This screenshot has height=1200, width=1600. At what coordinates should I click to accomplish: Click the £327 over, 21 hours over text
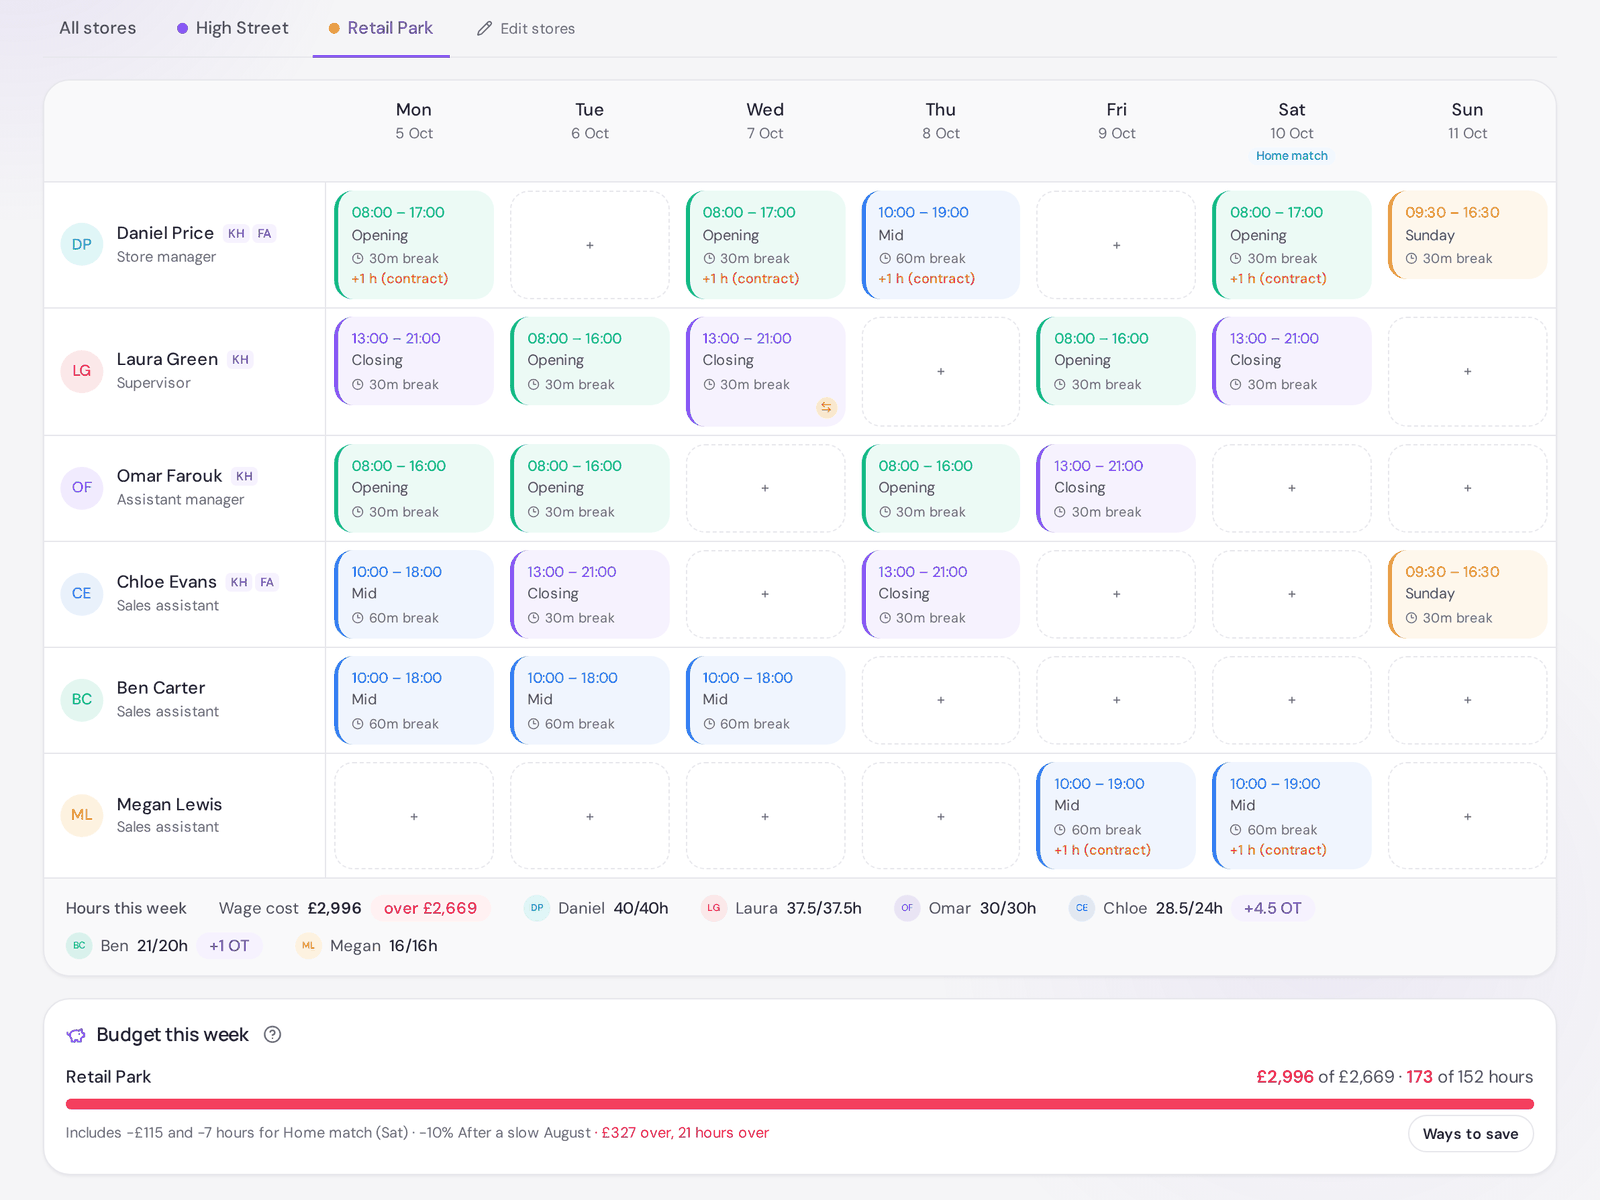coord(685,1133)
